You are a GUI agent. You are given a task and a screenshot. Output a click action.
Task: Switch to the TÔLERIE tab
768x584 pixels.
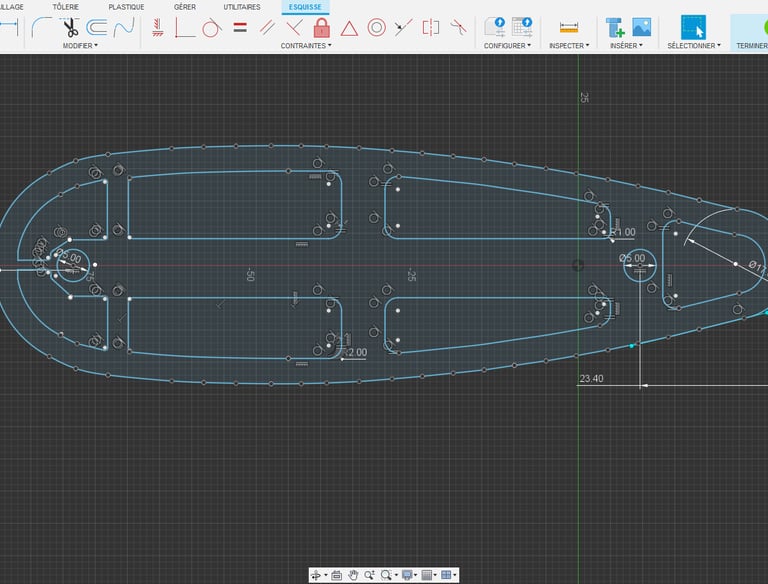(66, 7)
